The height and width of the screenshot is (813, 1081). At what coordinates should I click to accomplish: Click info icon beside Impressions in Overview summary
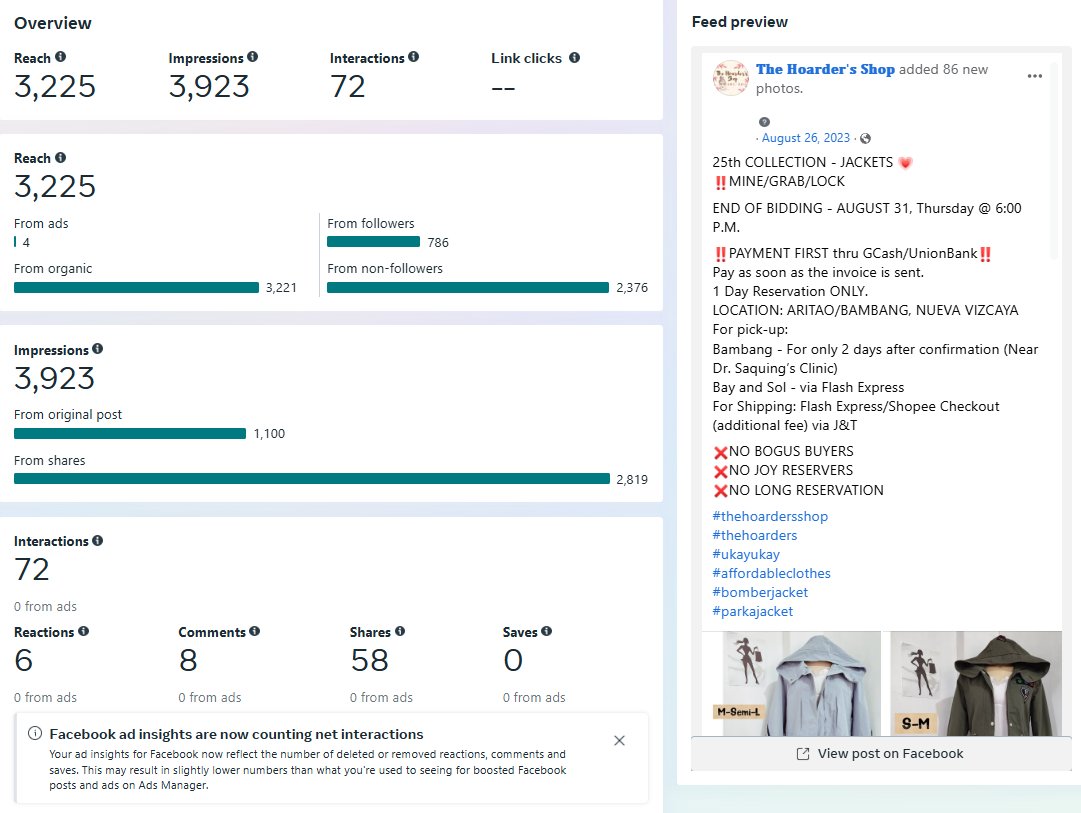click(252, 58)
